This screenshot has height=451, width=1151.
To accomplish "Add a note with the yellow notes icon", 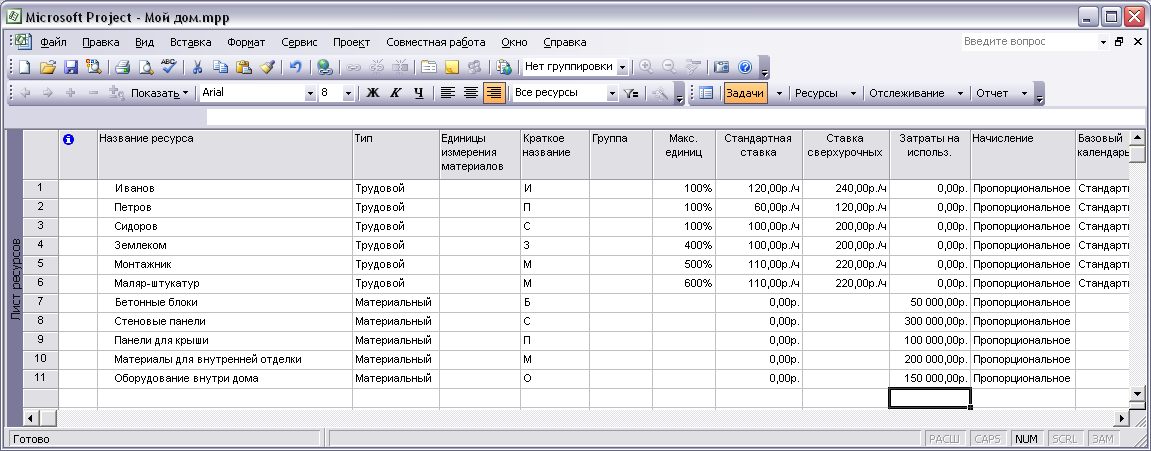I will pos(451,68).
